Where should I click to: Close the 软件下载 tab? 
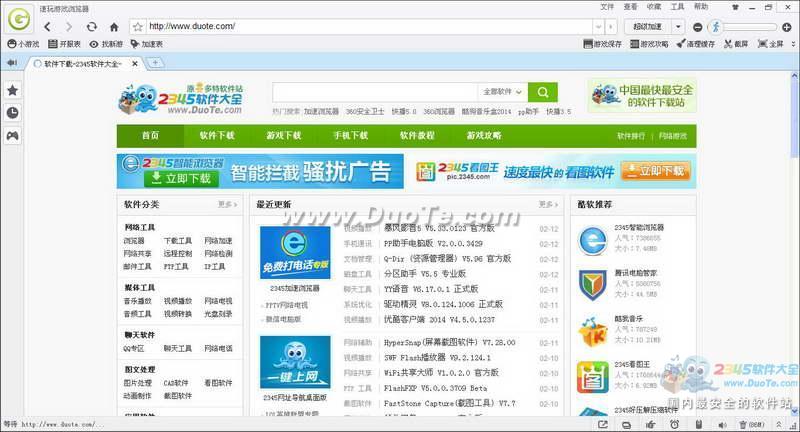[x=135, y=64]
